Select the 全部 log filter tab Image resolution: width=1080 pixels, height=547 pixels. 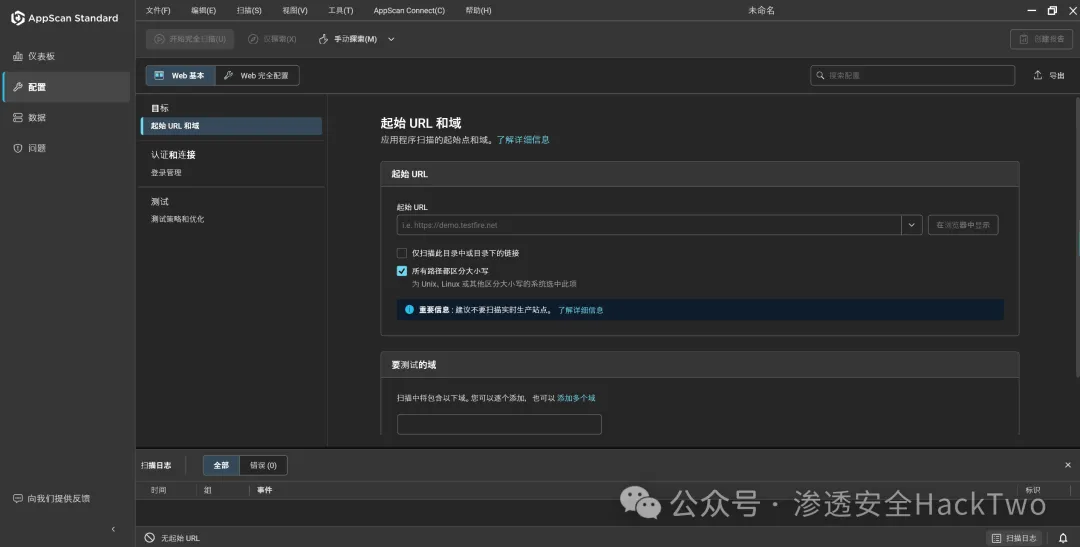coord(221,466)
